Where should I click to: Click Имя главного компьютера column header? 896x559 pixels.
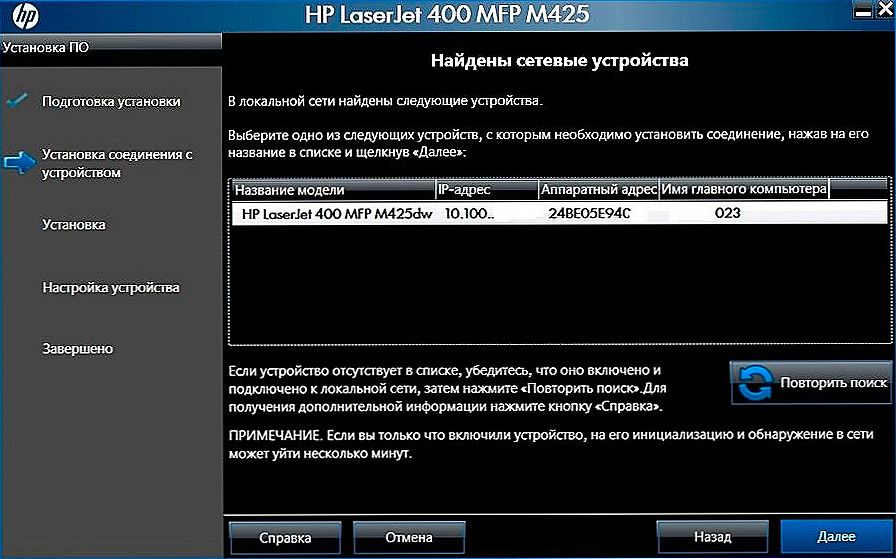(x=744, y=189)
